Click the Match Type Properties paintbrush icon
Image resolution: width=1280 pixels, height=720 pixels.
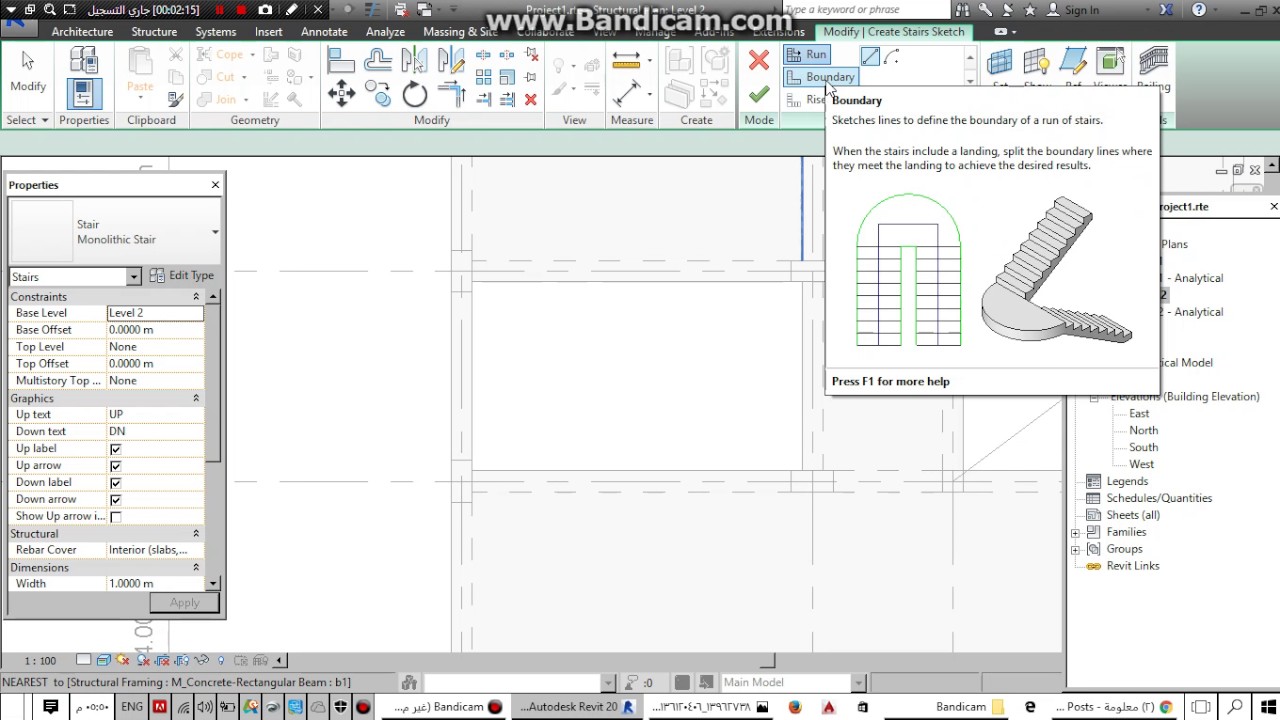[176, 99]
